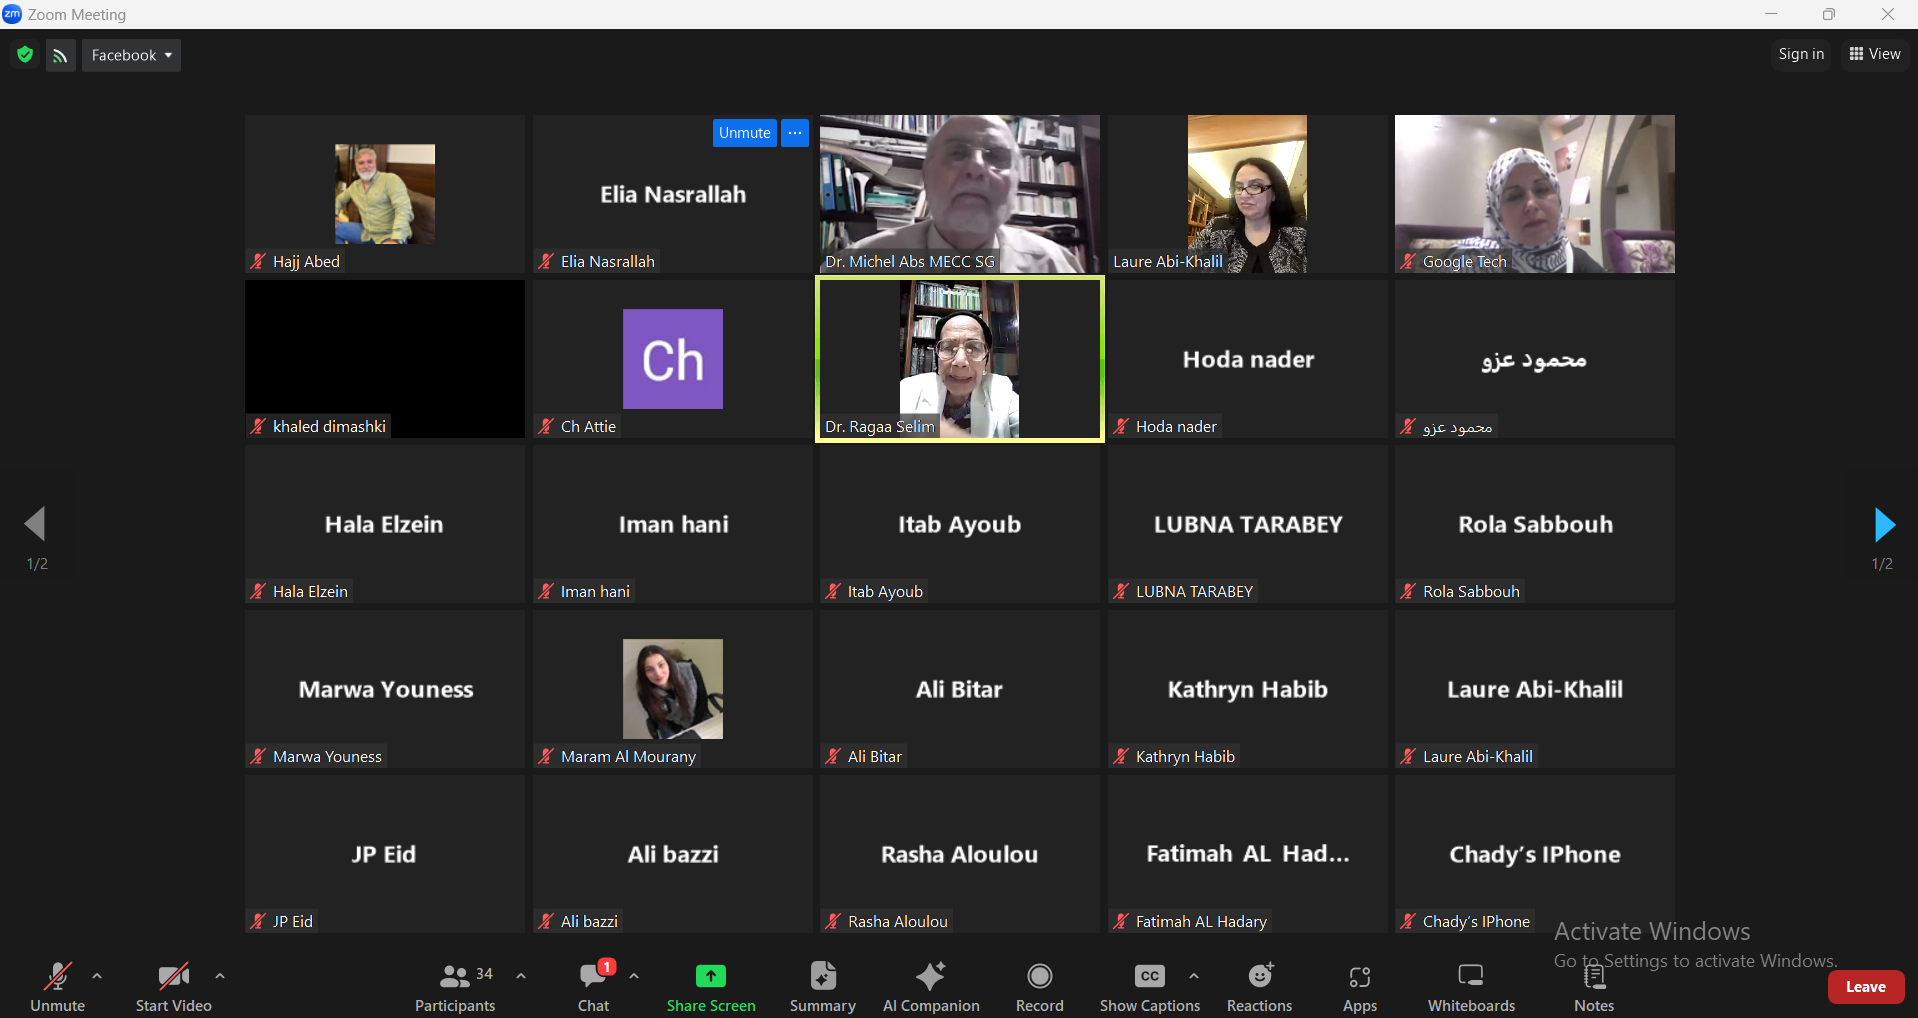The width and height of the screenshot is (1918, 1018).
Task: Click the Sign in button
Action: 1801,54
